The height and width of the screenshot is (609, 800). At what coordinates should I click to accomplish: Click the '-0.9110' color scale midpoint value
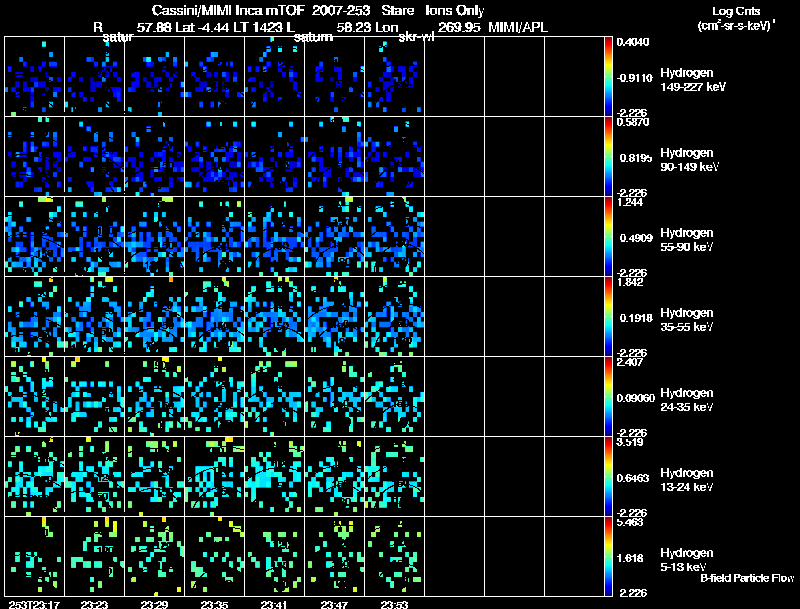634,78
